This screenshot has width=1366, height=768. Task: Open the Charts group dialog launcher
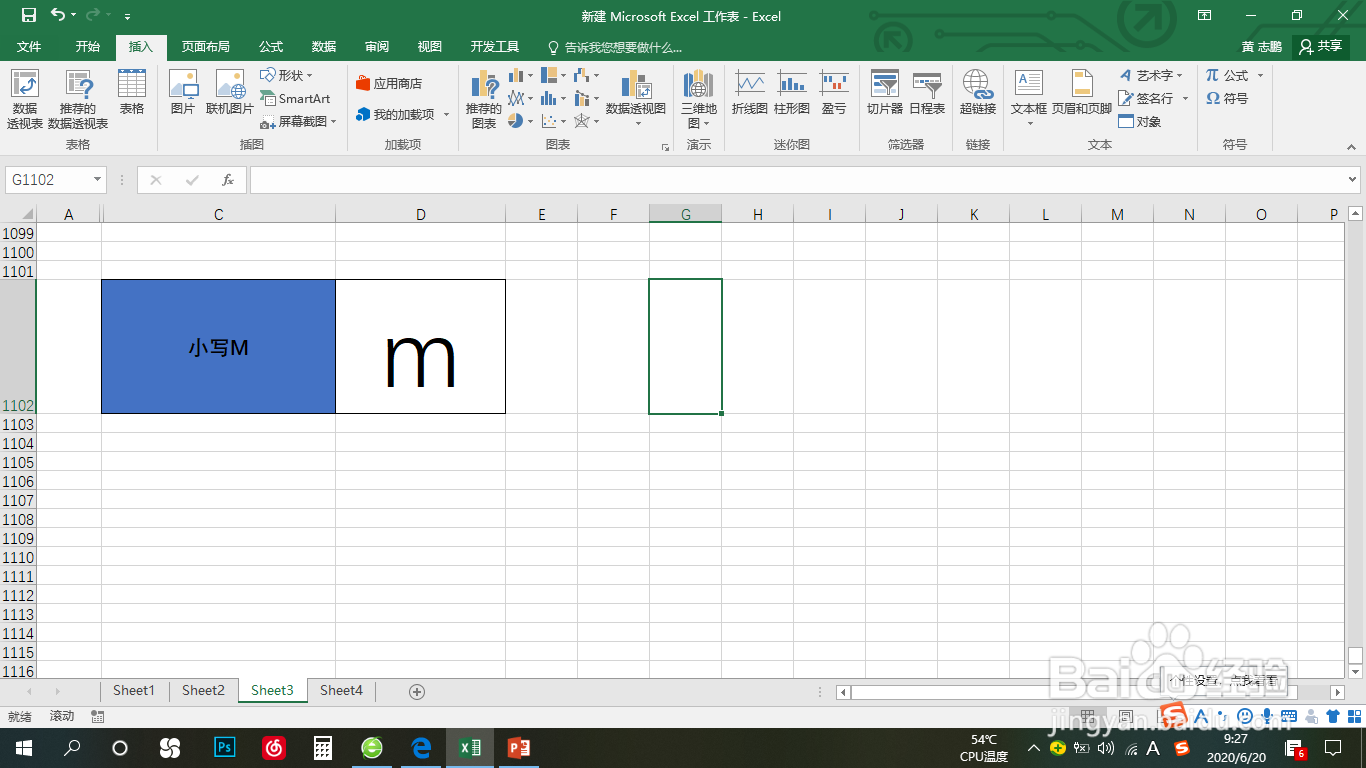click(x=665, y=147)
